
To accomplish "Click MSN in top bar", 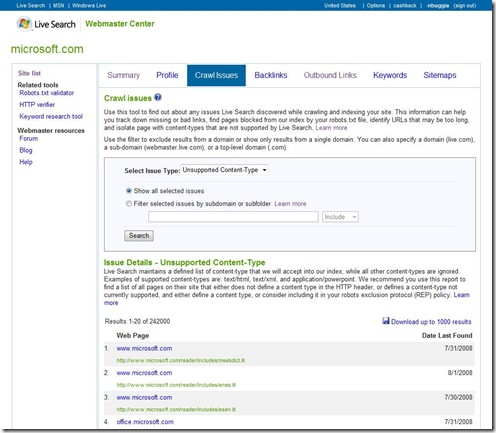I will click(x=58, y=5).
